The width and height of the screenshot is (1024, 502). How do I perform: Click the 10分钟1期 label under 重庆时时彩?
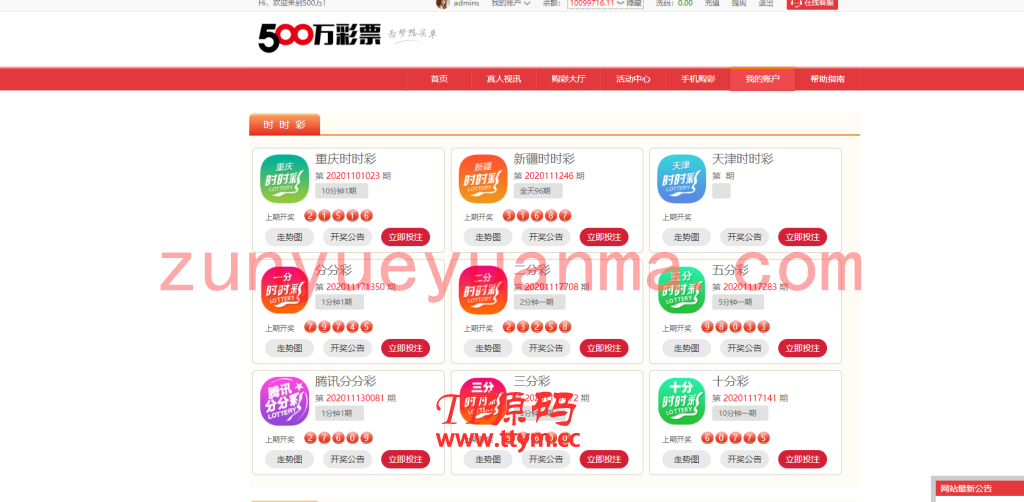[x=342, y=191]
